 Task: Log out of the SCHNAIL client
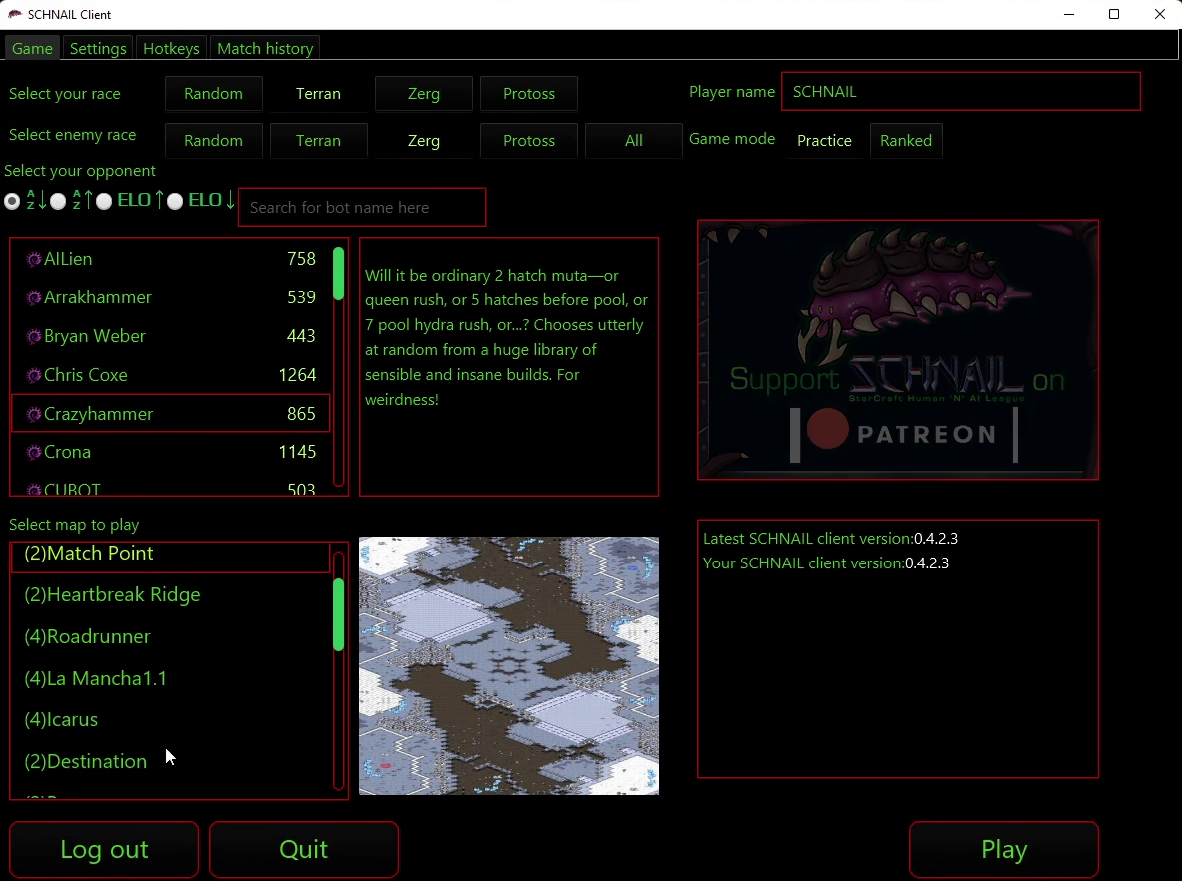coord(103,849)
